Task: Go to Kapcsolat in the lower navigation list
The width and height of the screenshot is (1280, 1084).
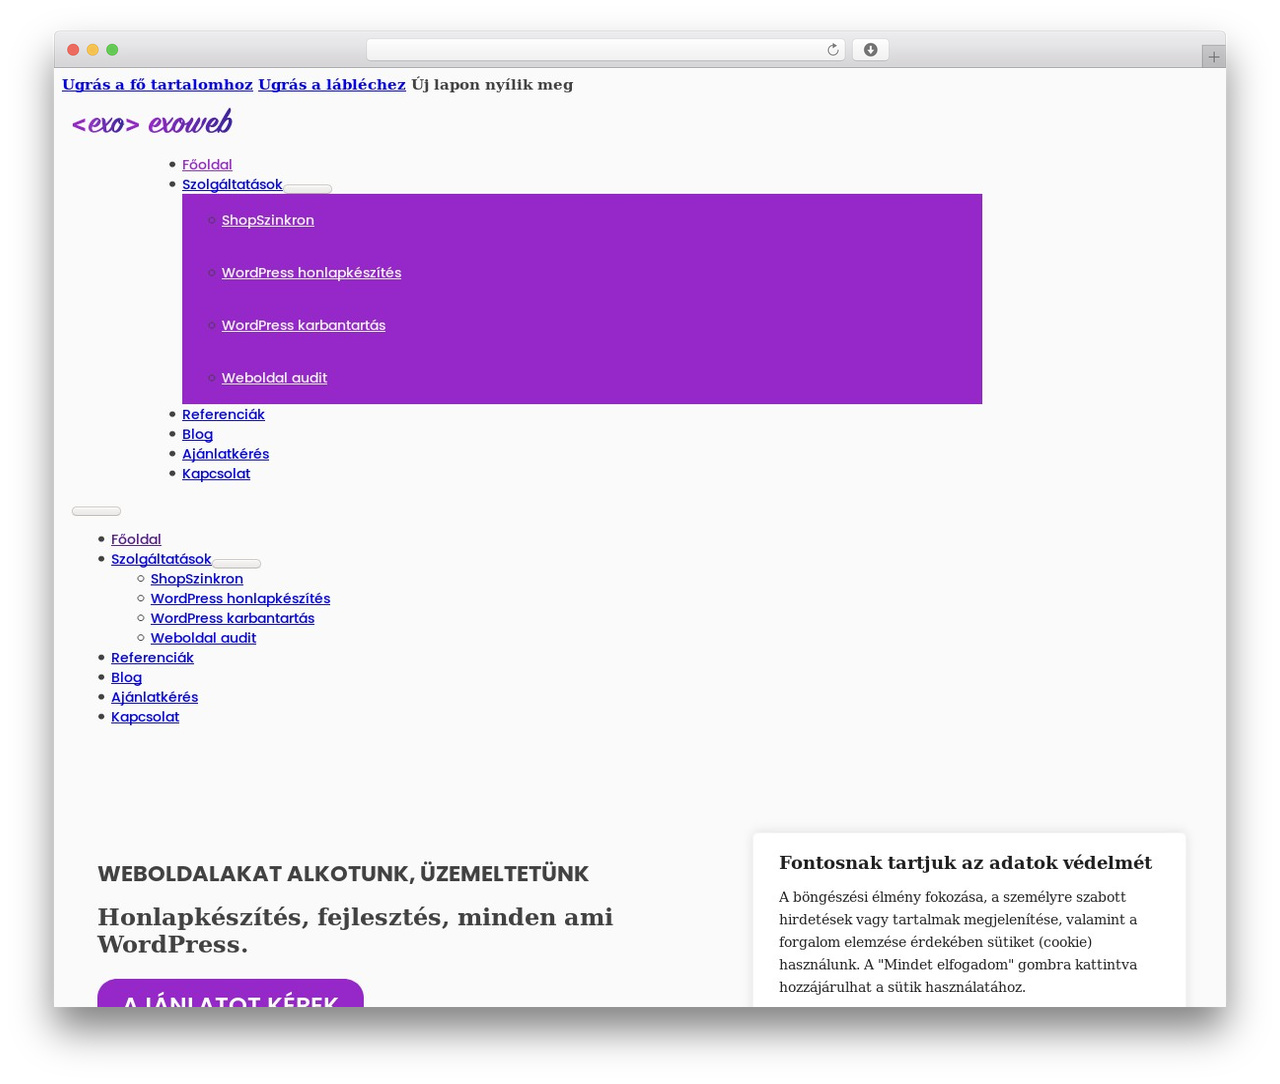Action: click(145, 717)
